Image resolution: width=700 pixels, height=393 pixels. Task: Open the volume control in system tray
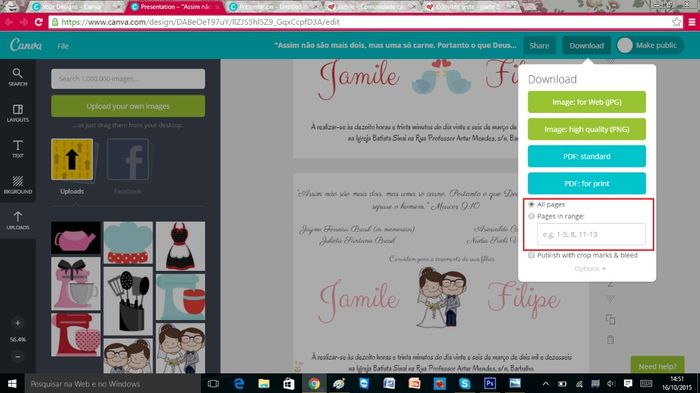pyautogui.click(x=611, y=384)
